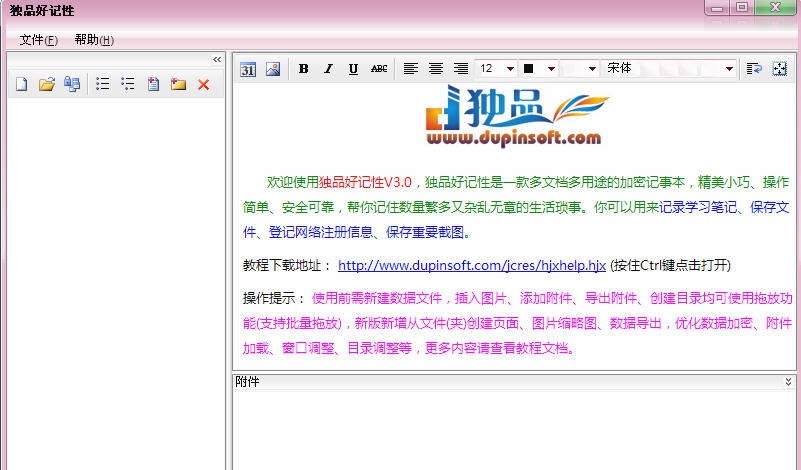Viewport: 801px width, 470px height.
Task: Toggle bold formatting
Action: (x=303, y=68)
